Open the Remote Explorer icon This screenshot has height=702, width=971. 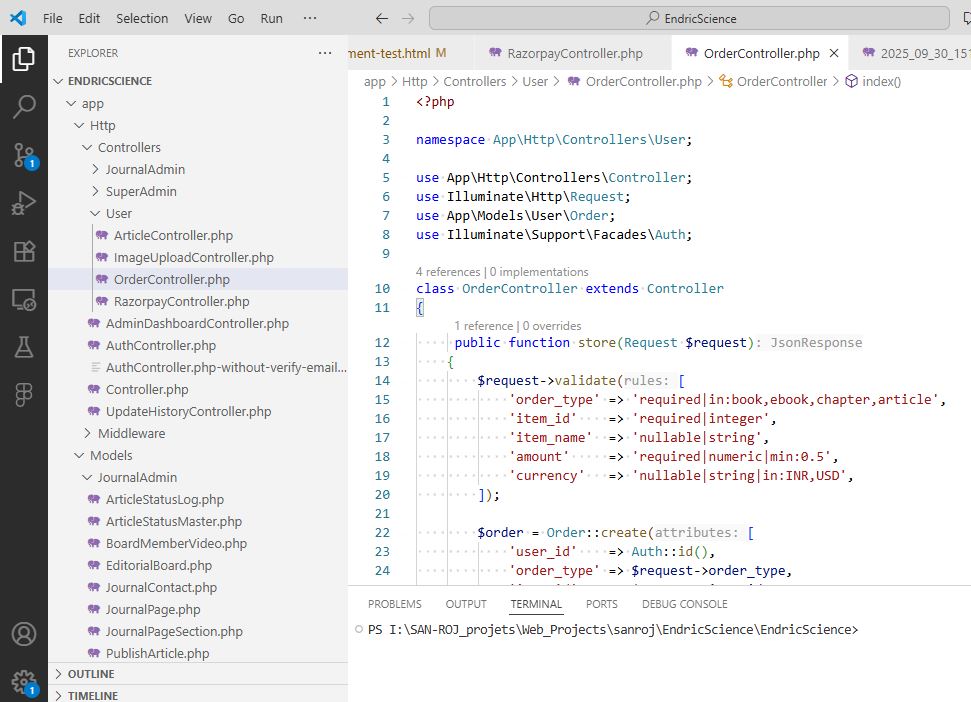click(25, 297)
